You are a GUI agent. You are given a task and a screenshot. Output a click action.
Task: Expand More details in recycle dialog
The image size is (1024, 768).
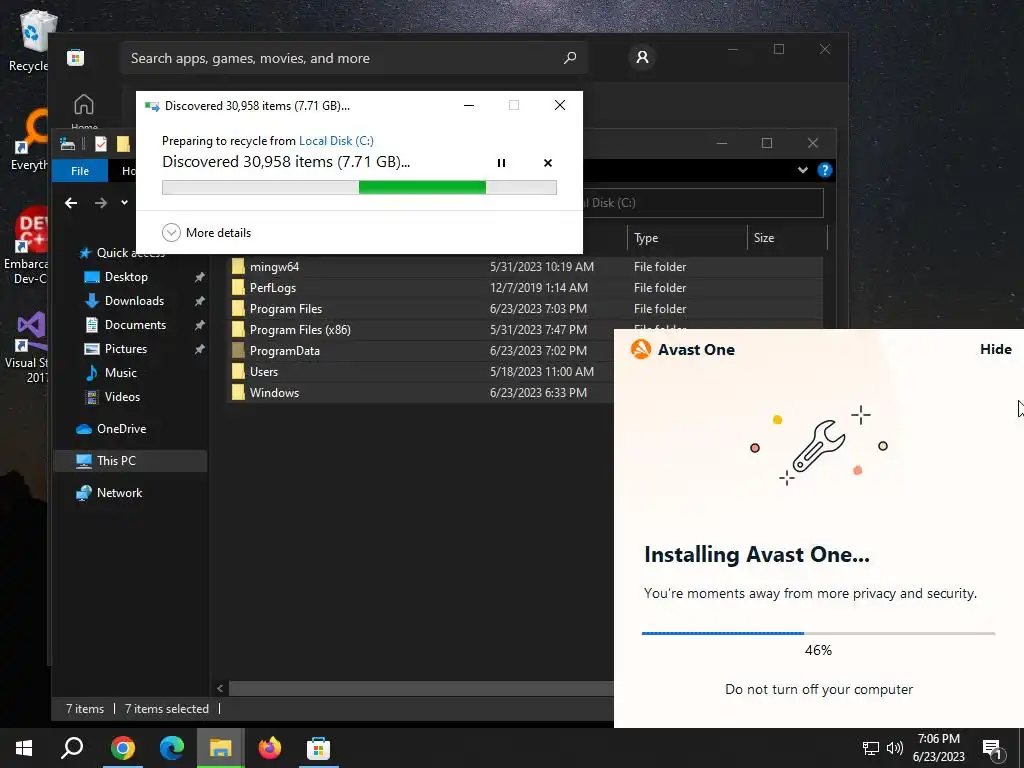(206, 232)
